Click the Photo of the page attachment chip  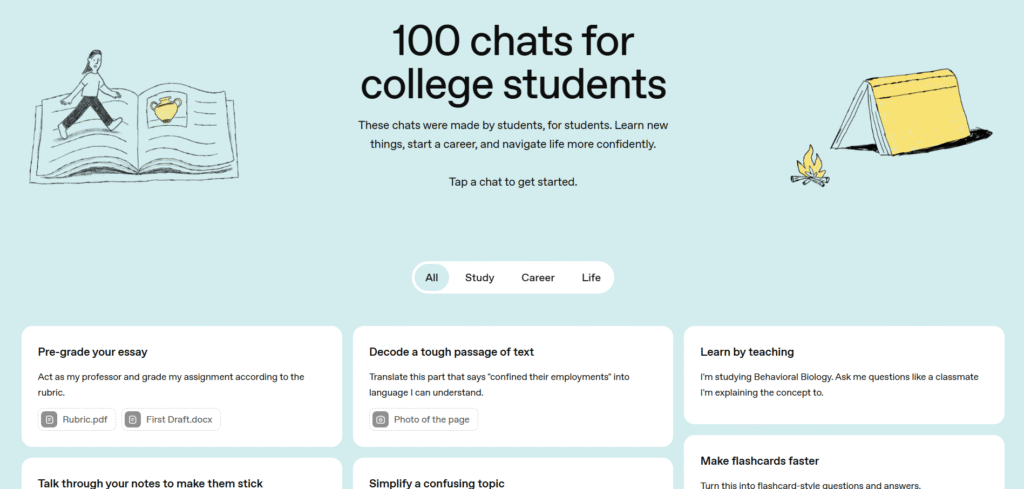(x=423, y=420)
